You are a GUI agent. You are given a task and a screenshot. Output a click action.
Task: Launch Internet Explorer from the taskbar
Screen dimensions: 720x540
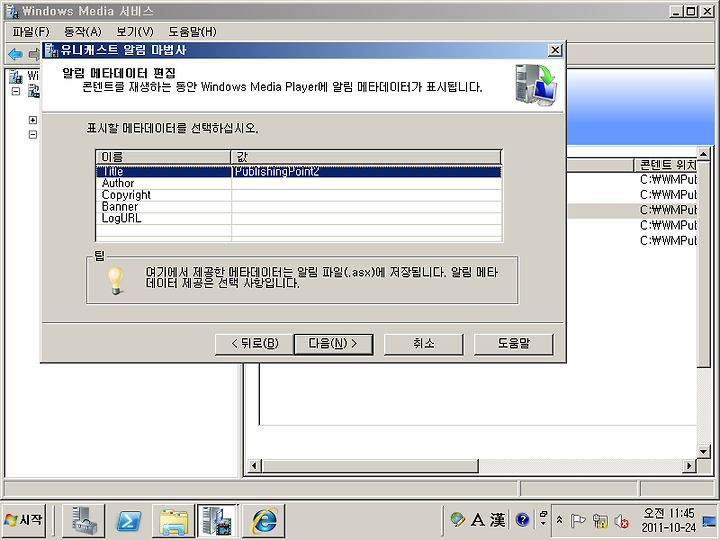click(x=264, y=520)
